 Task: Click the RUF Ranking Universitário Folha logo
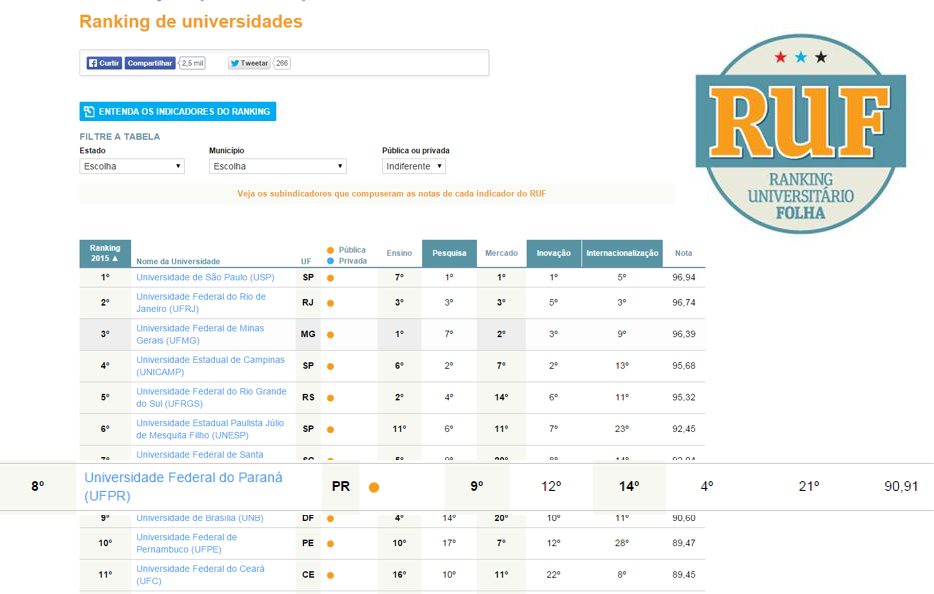(801, 134)
